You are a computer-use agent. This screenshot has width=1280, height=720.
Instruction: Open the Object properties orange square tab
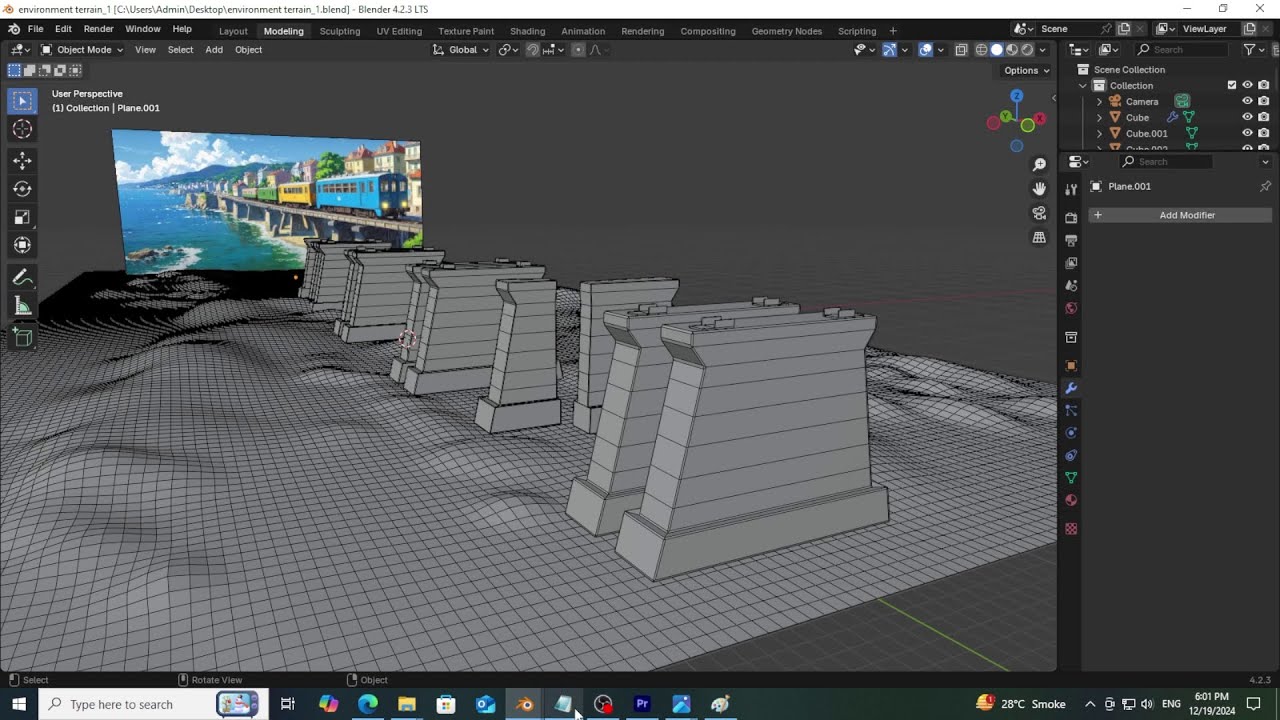[1071, 366]
